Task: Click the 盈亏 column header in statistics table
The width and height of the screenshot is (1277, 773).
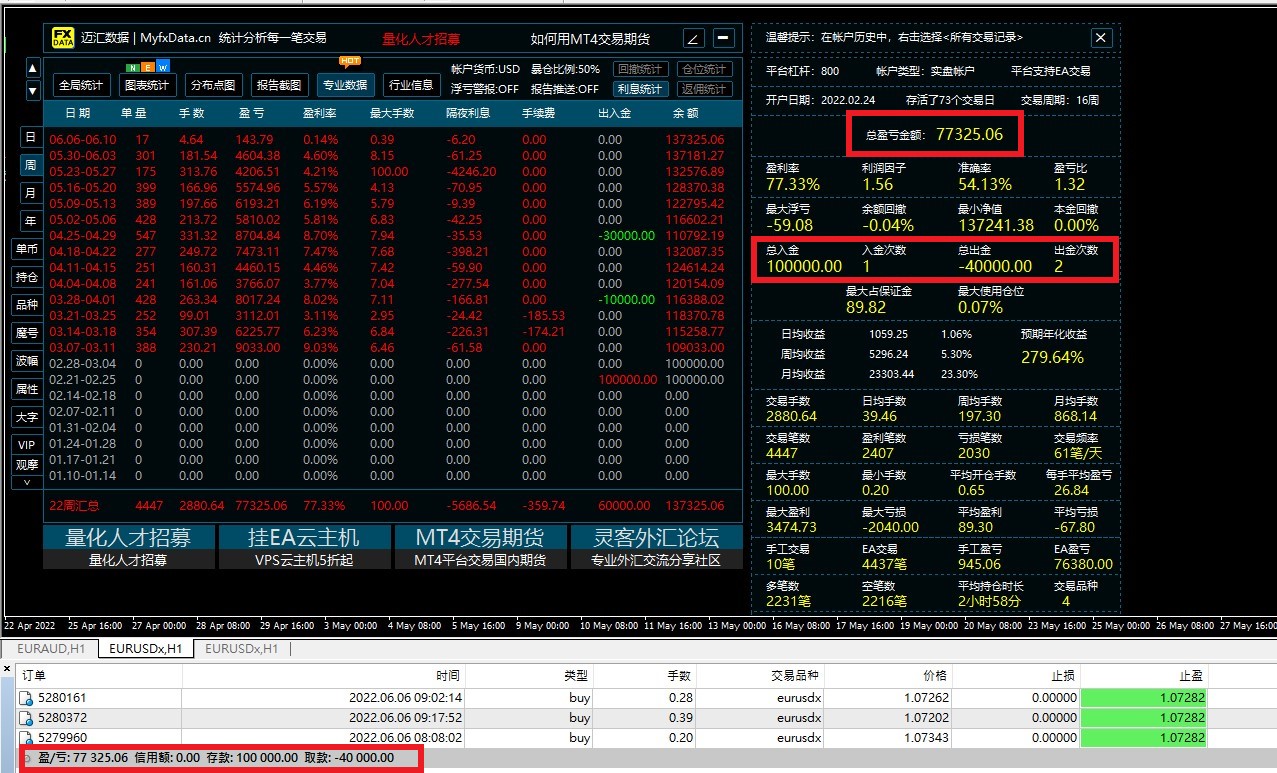Action: pos(251,113)
